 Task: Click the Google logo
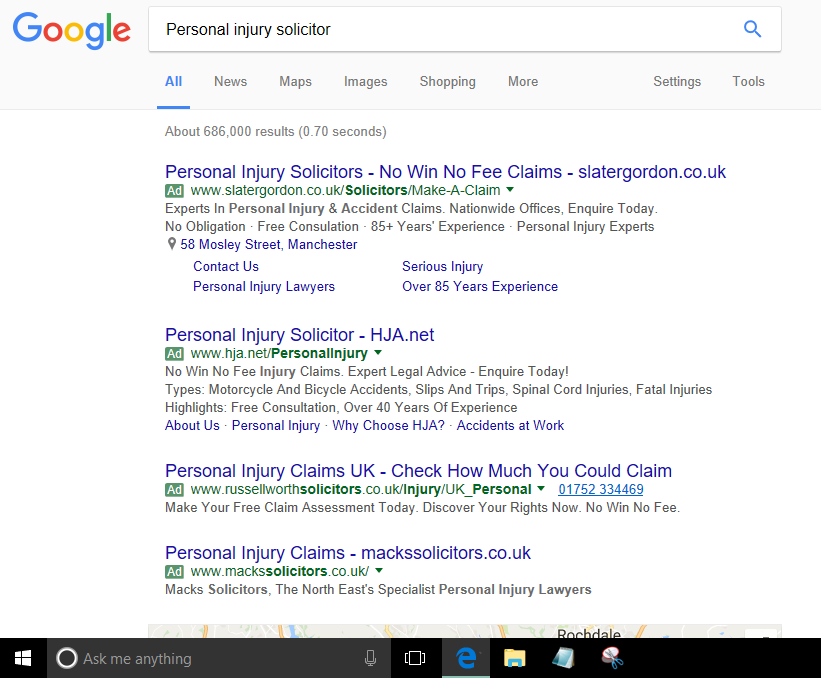click(72, 30)
